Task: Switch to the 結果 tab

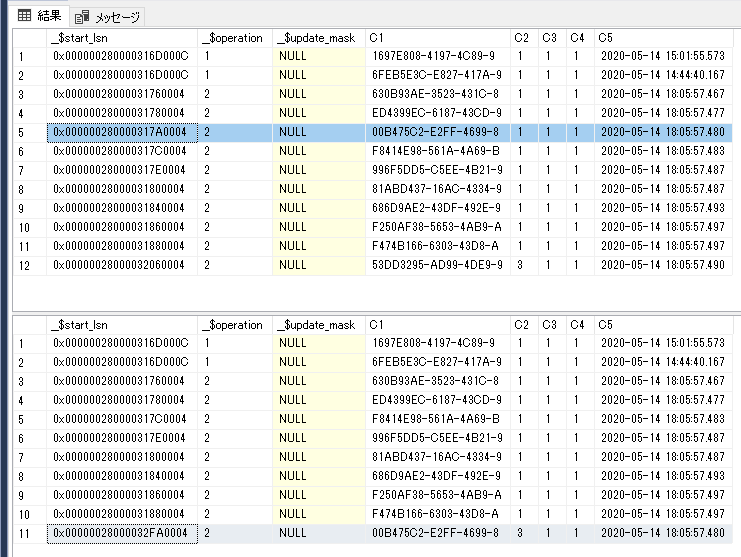Action: [x=40, y=16]
